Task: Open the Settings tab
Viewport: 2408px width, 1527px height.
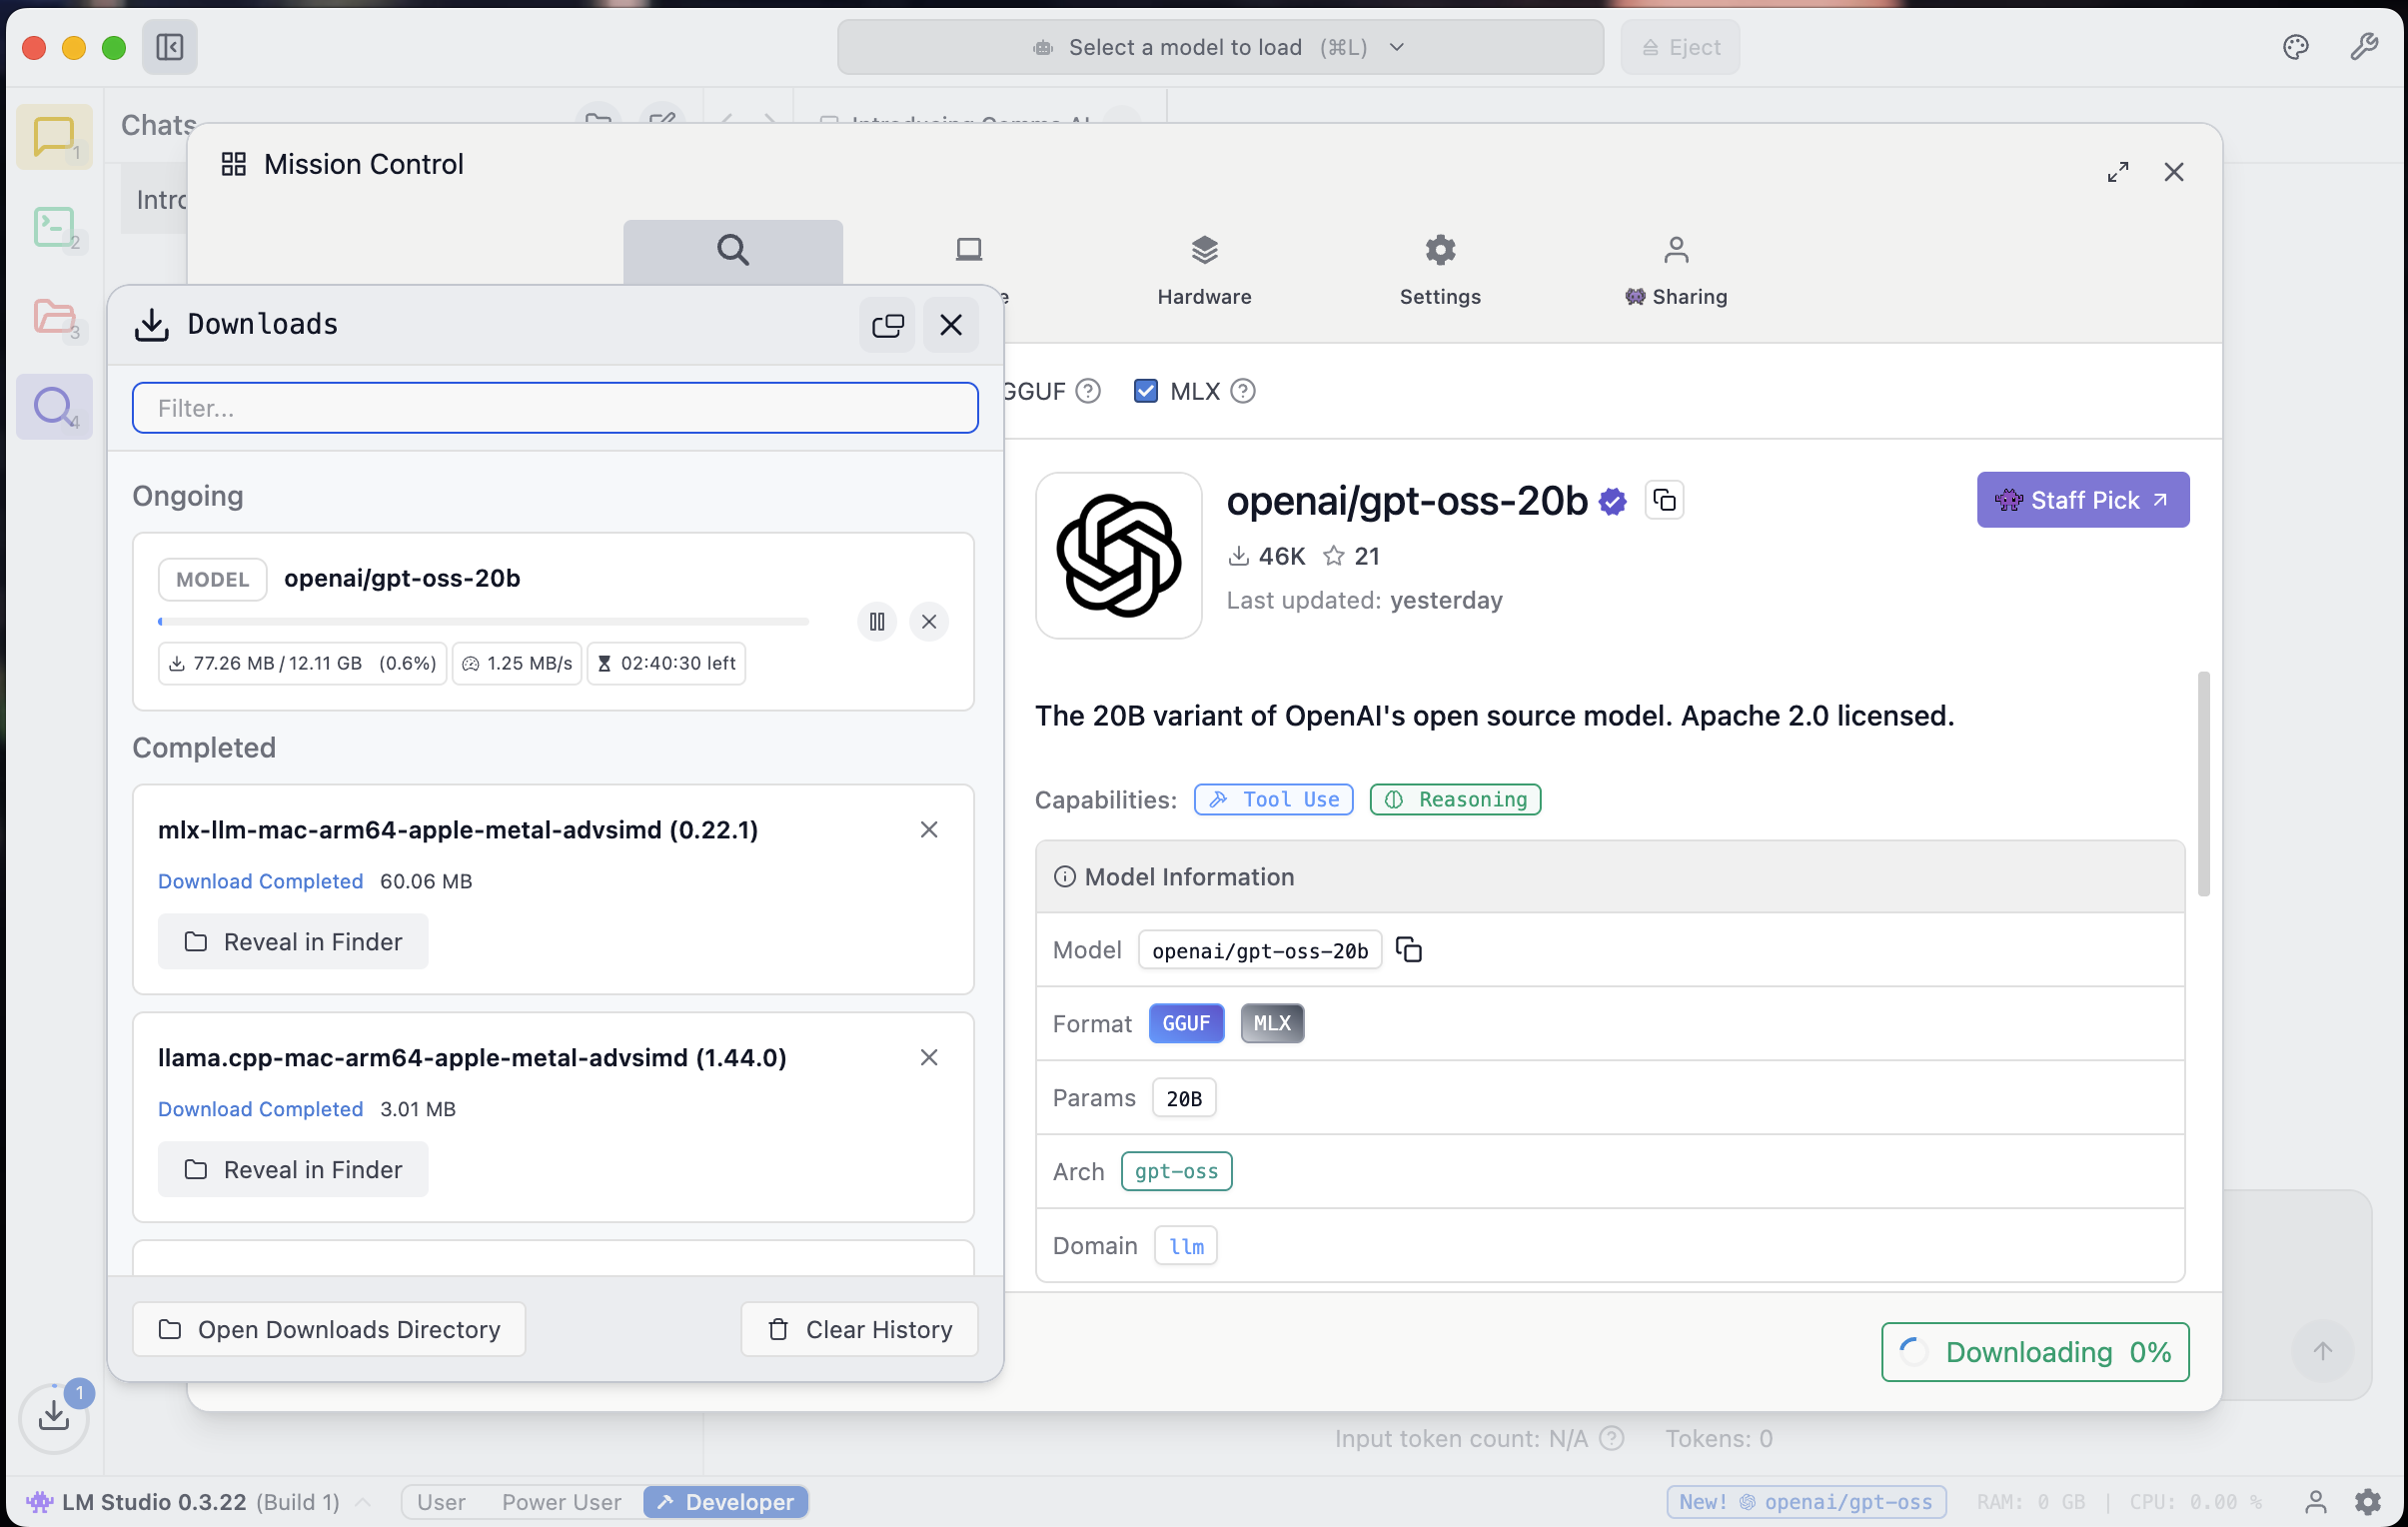Action: point(1440,270)
